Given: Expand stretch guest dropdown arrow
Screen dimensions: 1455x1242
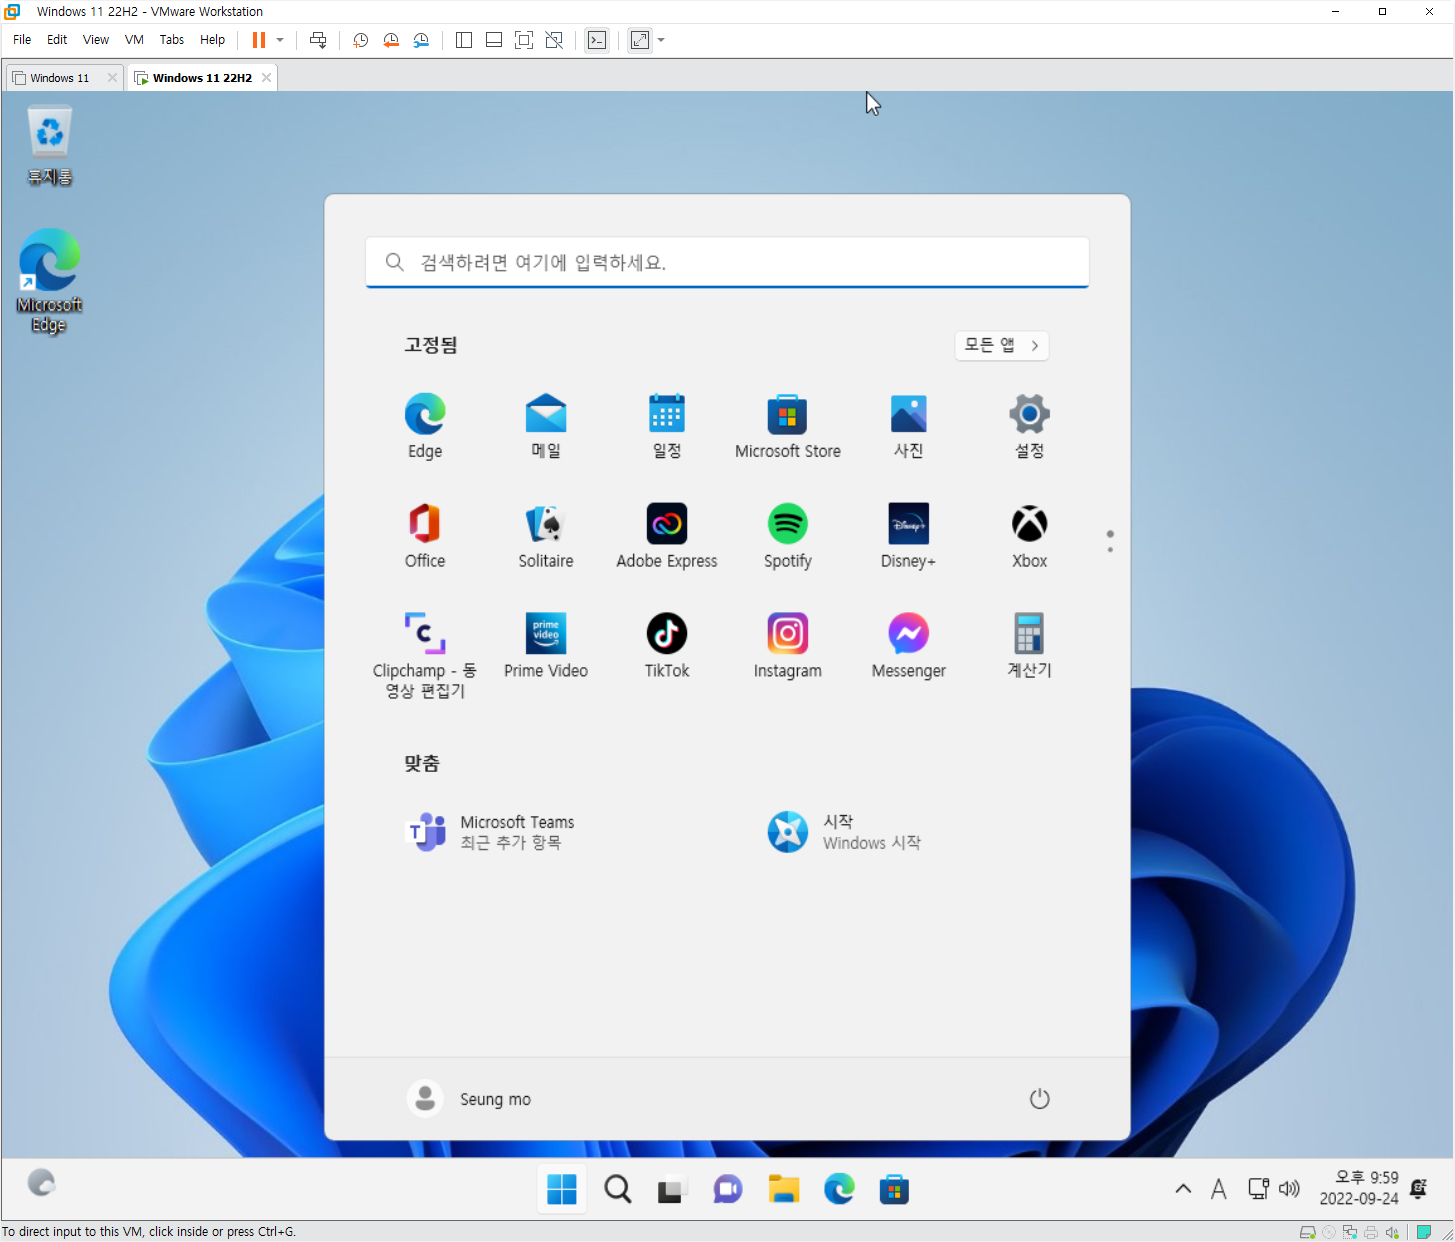Looking at the screenshot, I should [661, 40].
